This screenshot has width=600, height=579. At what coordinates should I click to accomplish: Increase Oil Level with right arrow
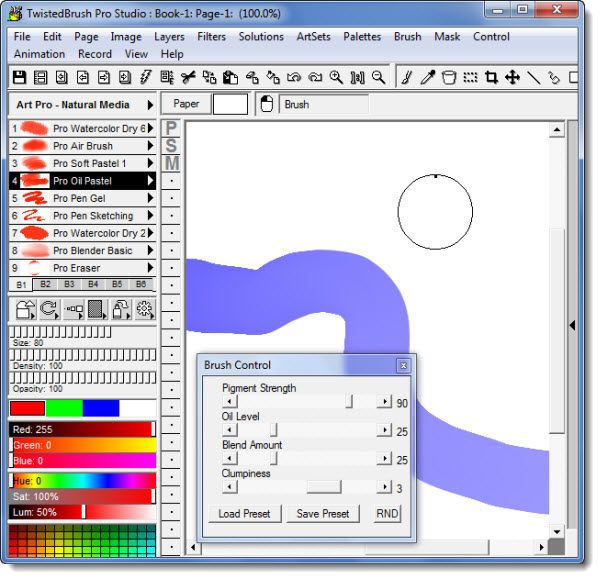pyautogui.click(x=385, y=430)
